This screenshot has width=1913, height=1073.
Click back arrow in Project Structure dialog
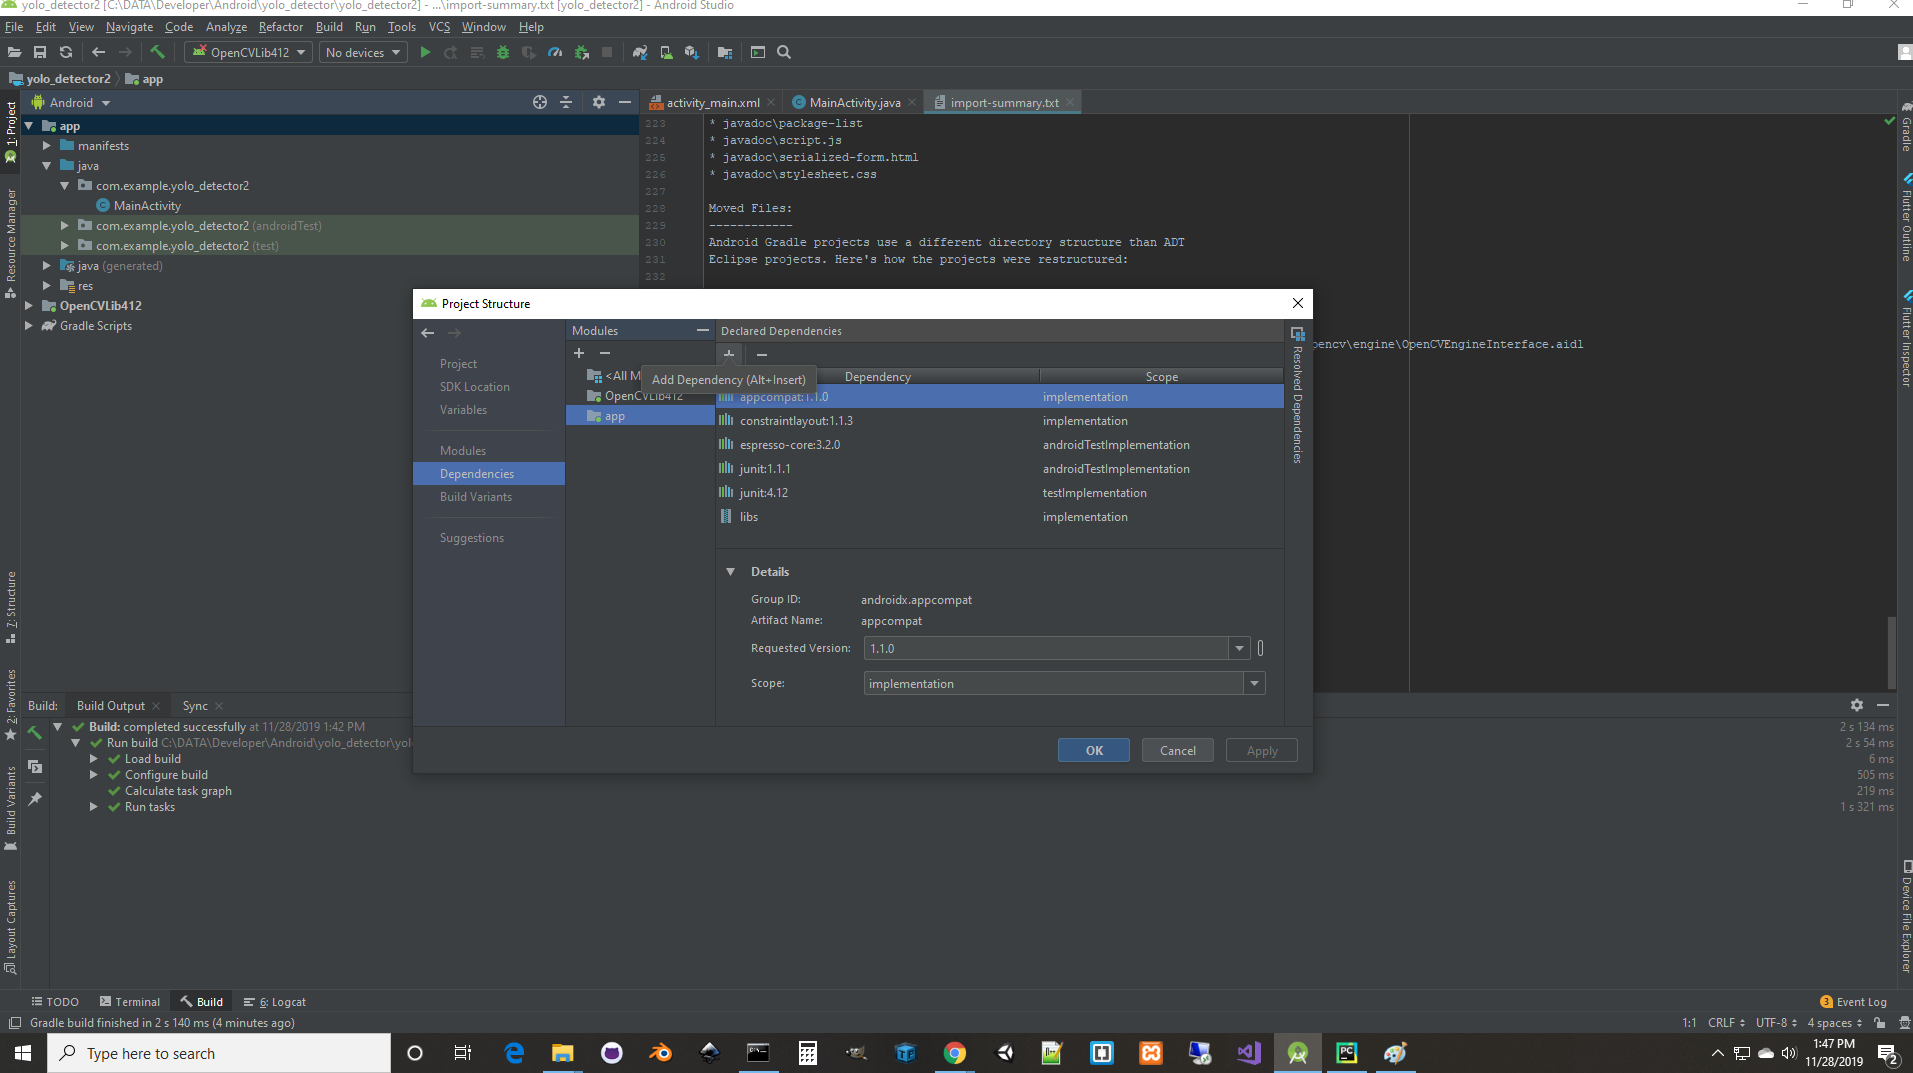tap(428, 333)
